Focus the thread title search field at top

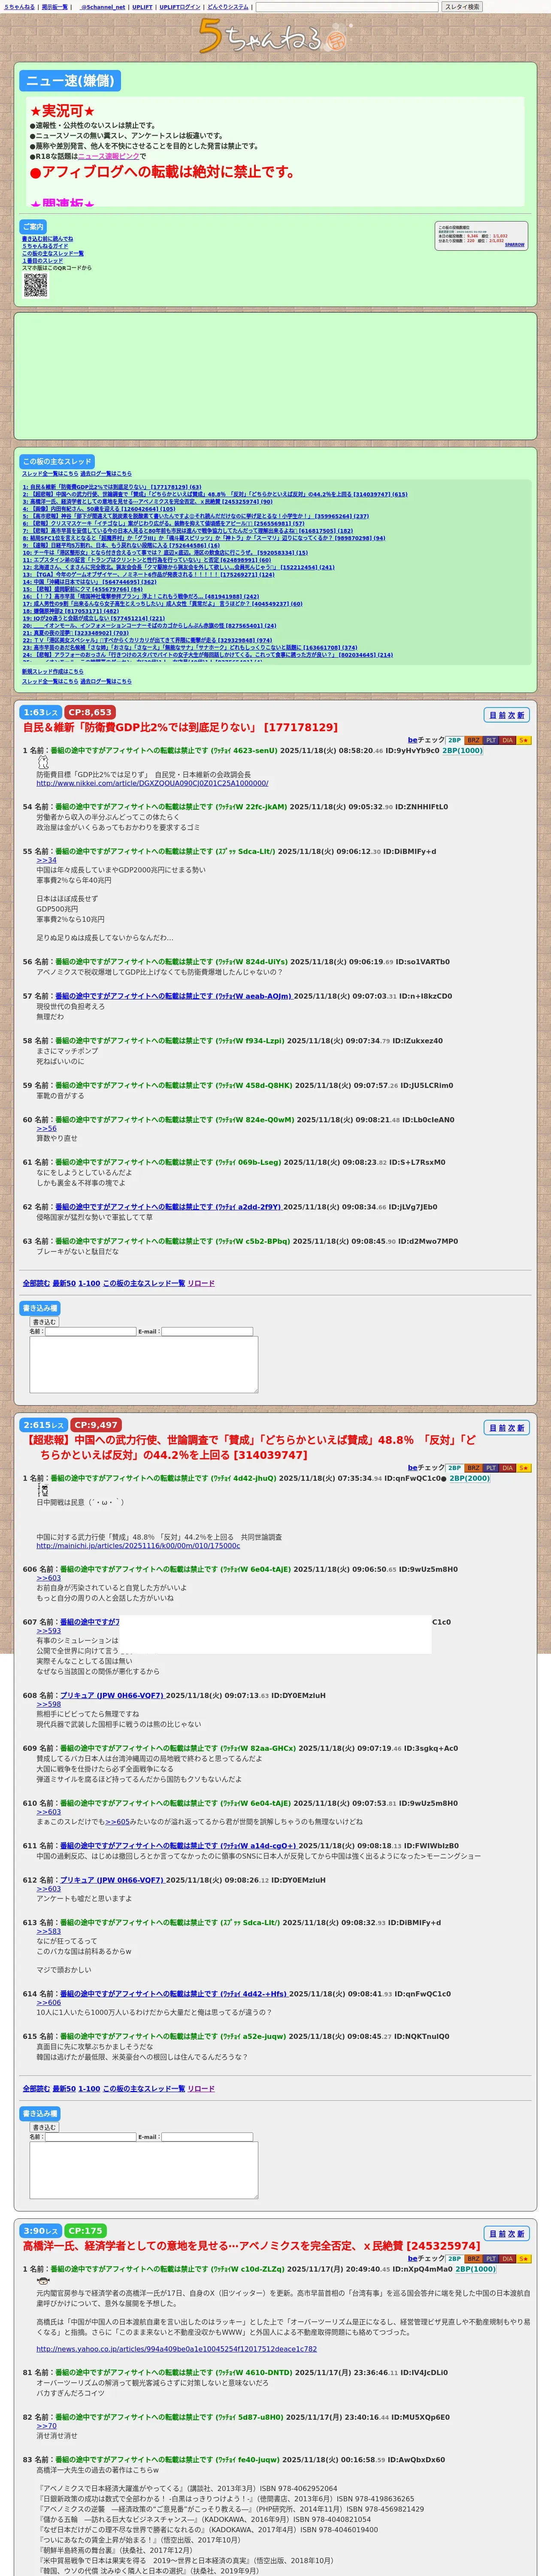[x=348, y=6]
